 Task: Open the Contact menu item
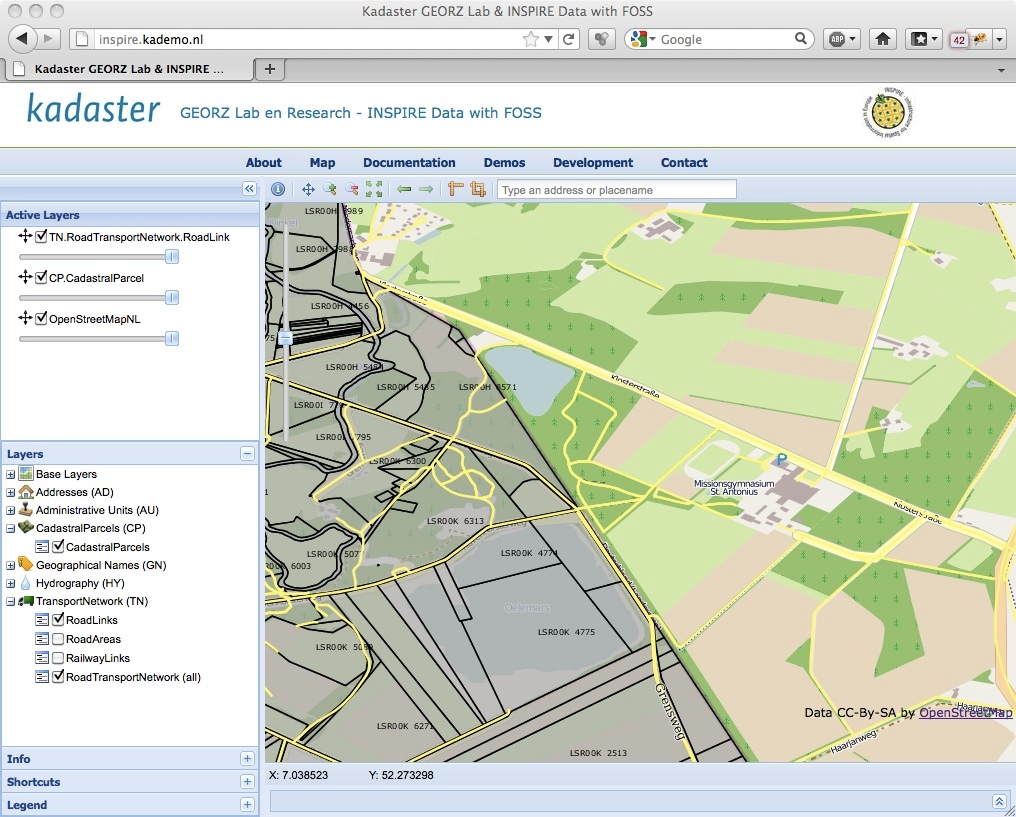[x=684, y=163]
